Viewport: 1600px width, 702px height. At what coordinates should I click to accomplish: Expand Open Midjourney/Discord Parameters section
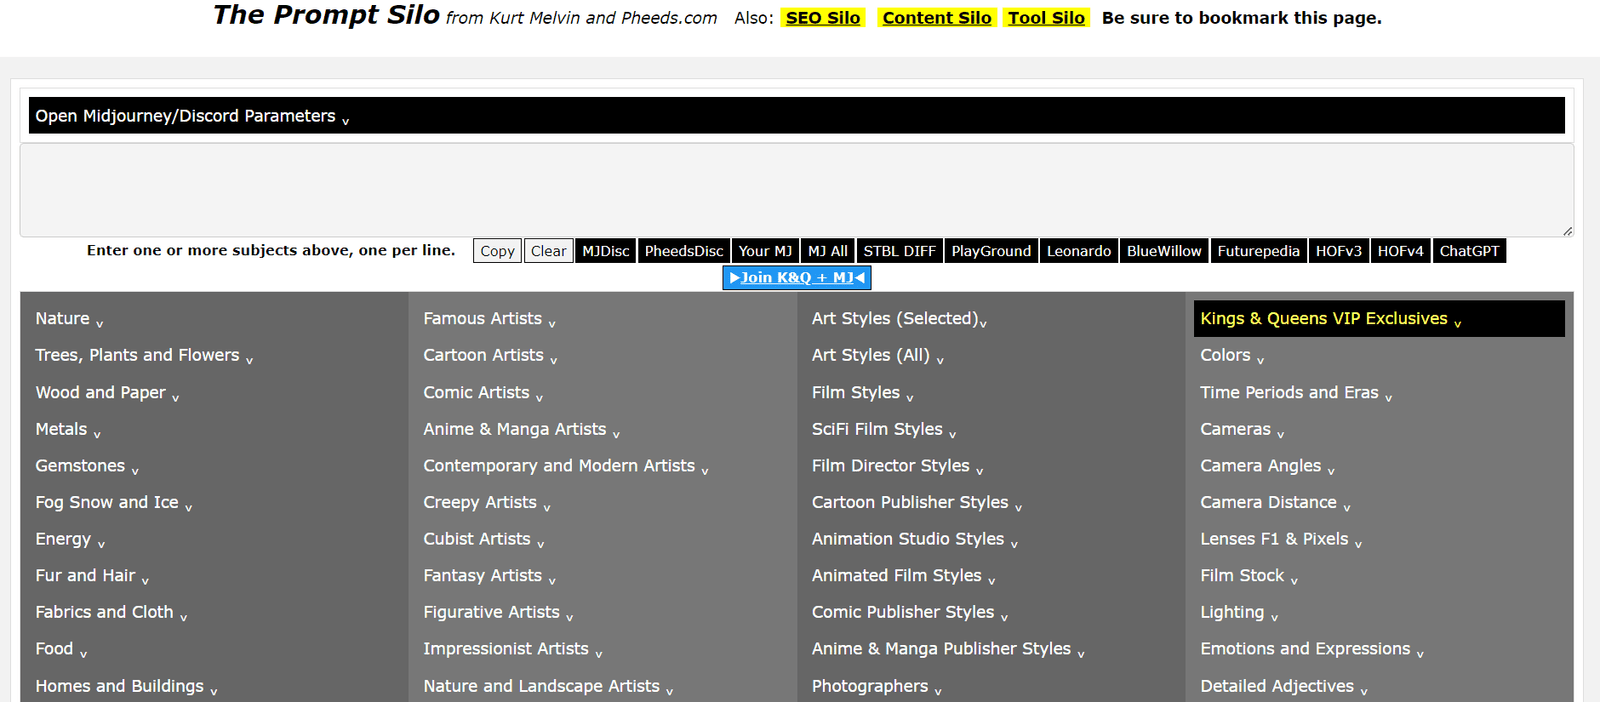coord(192,116)
